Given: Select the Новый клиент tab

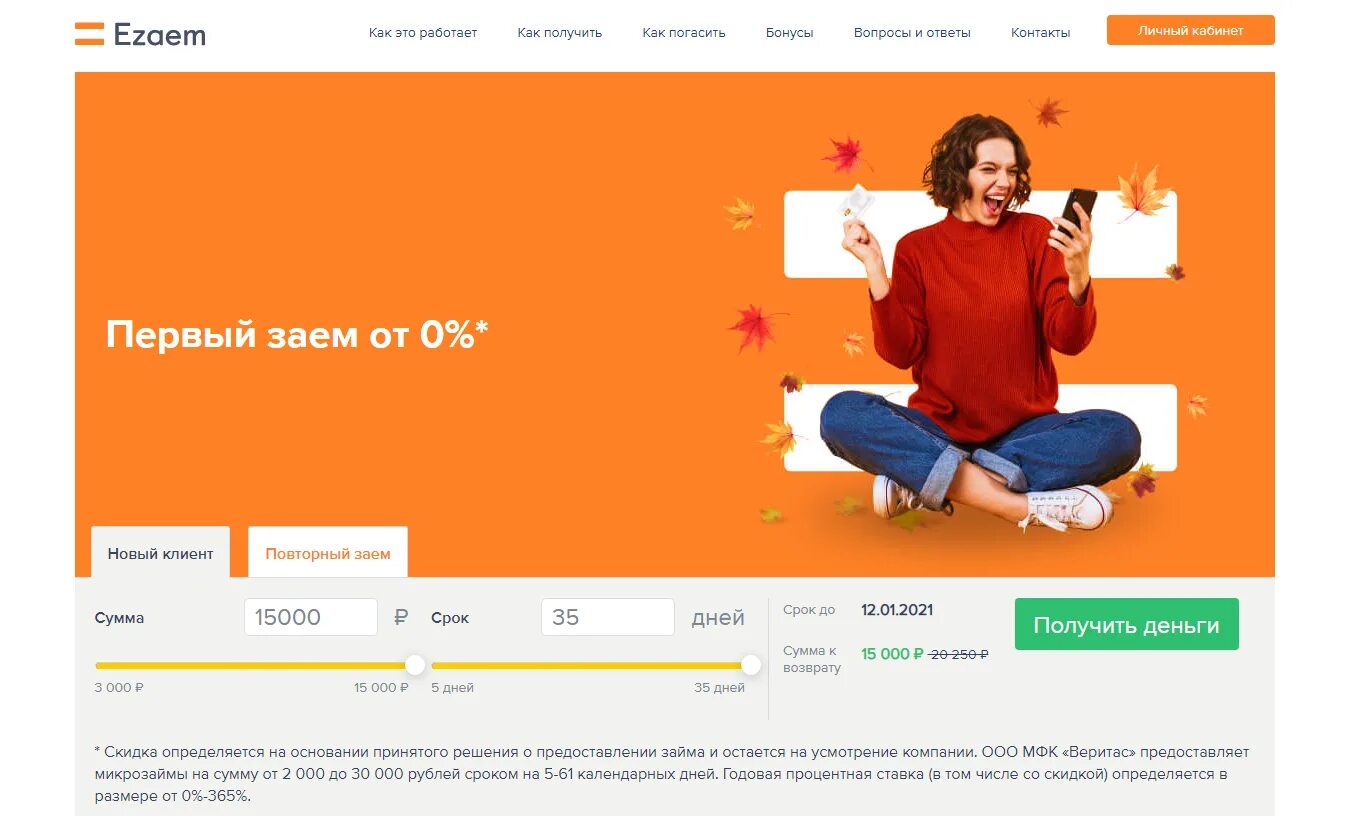Looking at the screenshot, I should [161, 553].
